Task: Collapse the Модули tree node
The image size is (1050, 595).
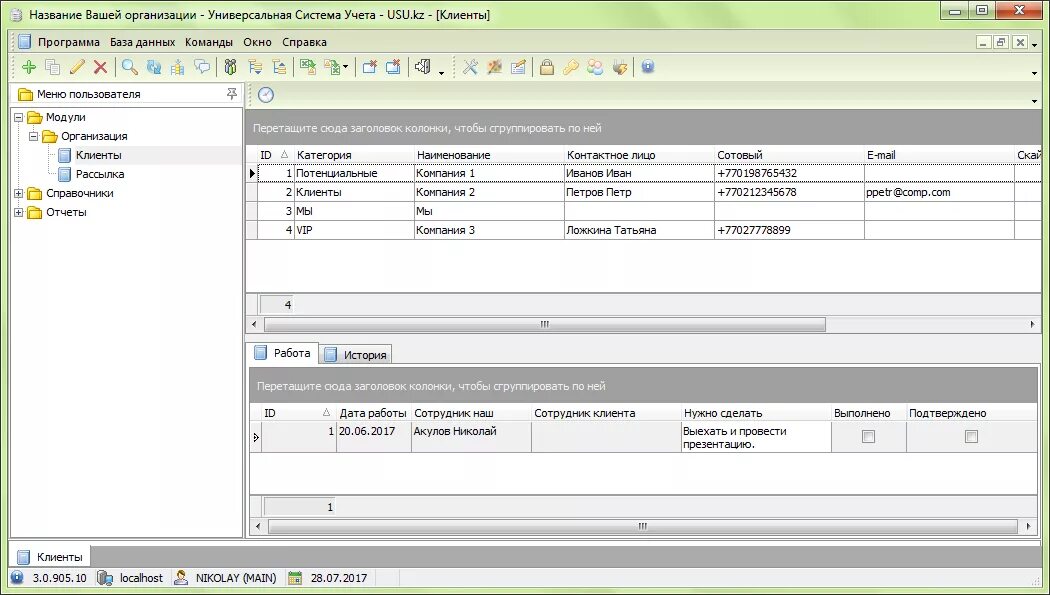Action: click(x=19, y=117)
